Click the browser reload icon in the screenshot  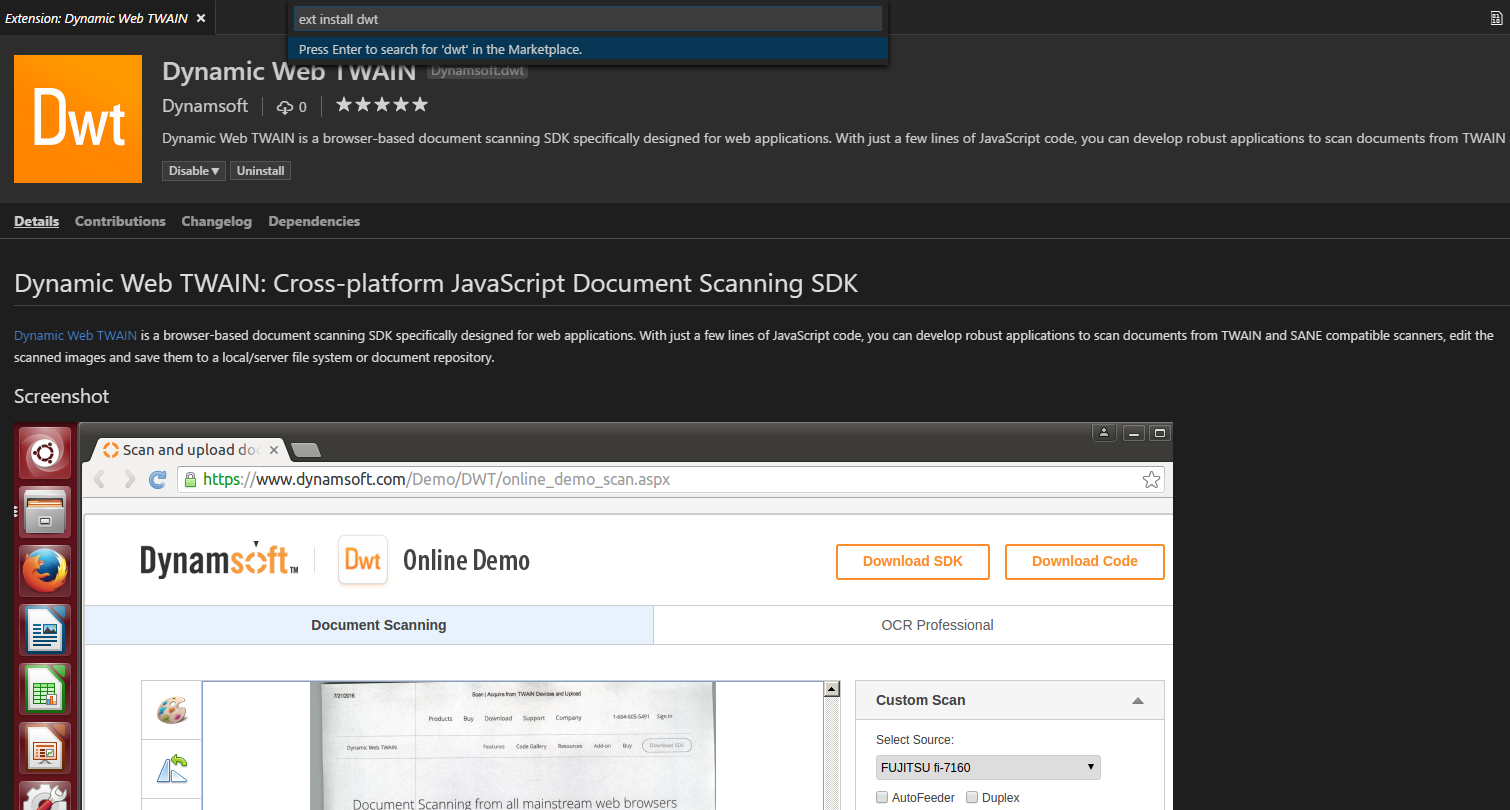(x=157, y=480)
